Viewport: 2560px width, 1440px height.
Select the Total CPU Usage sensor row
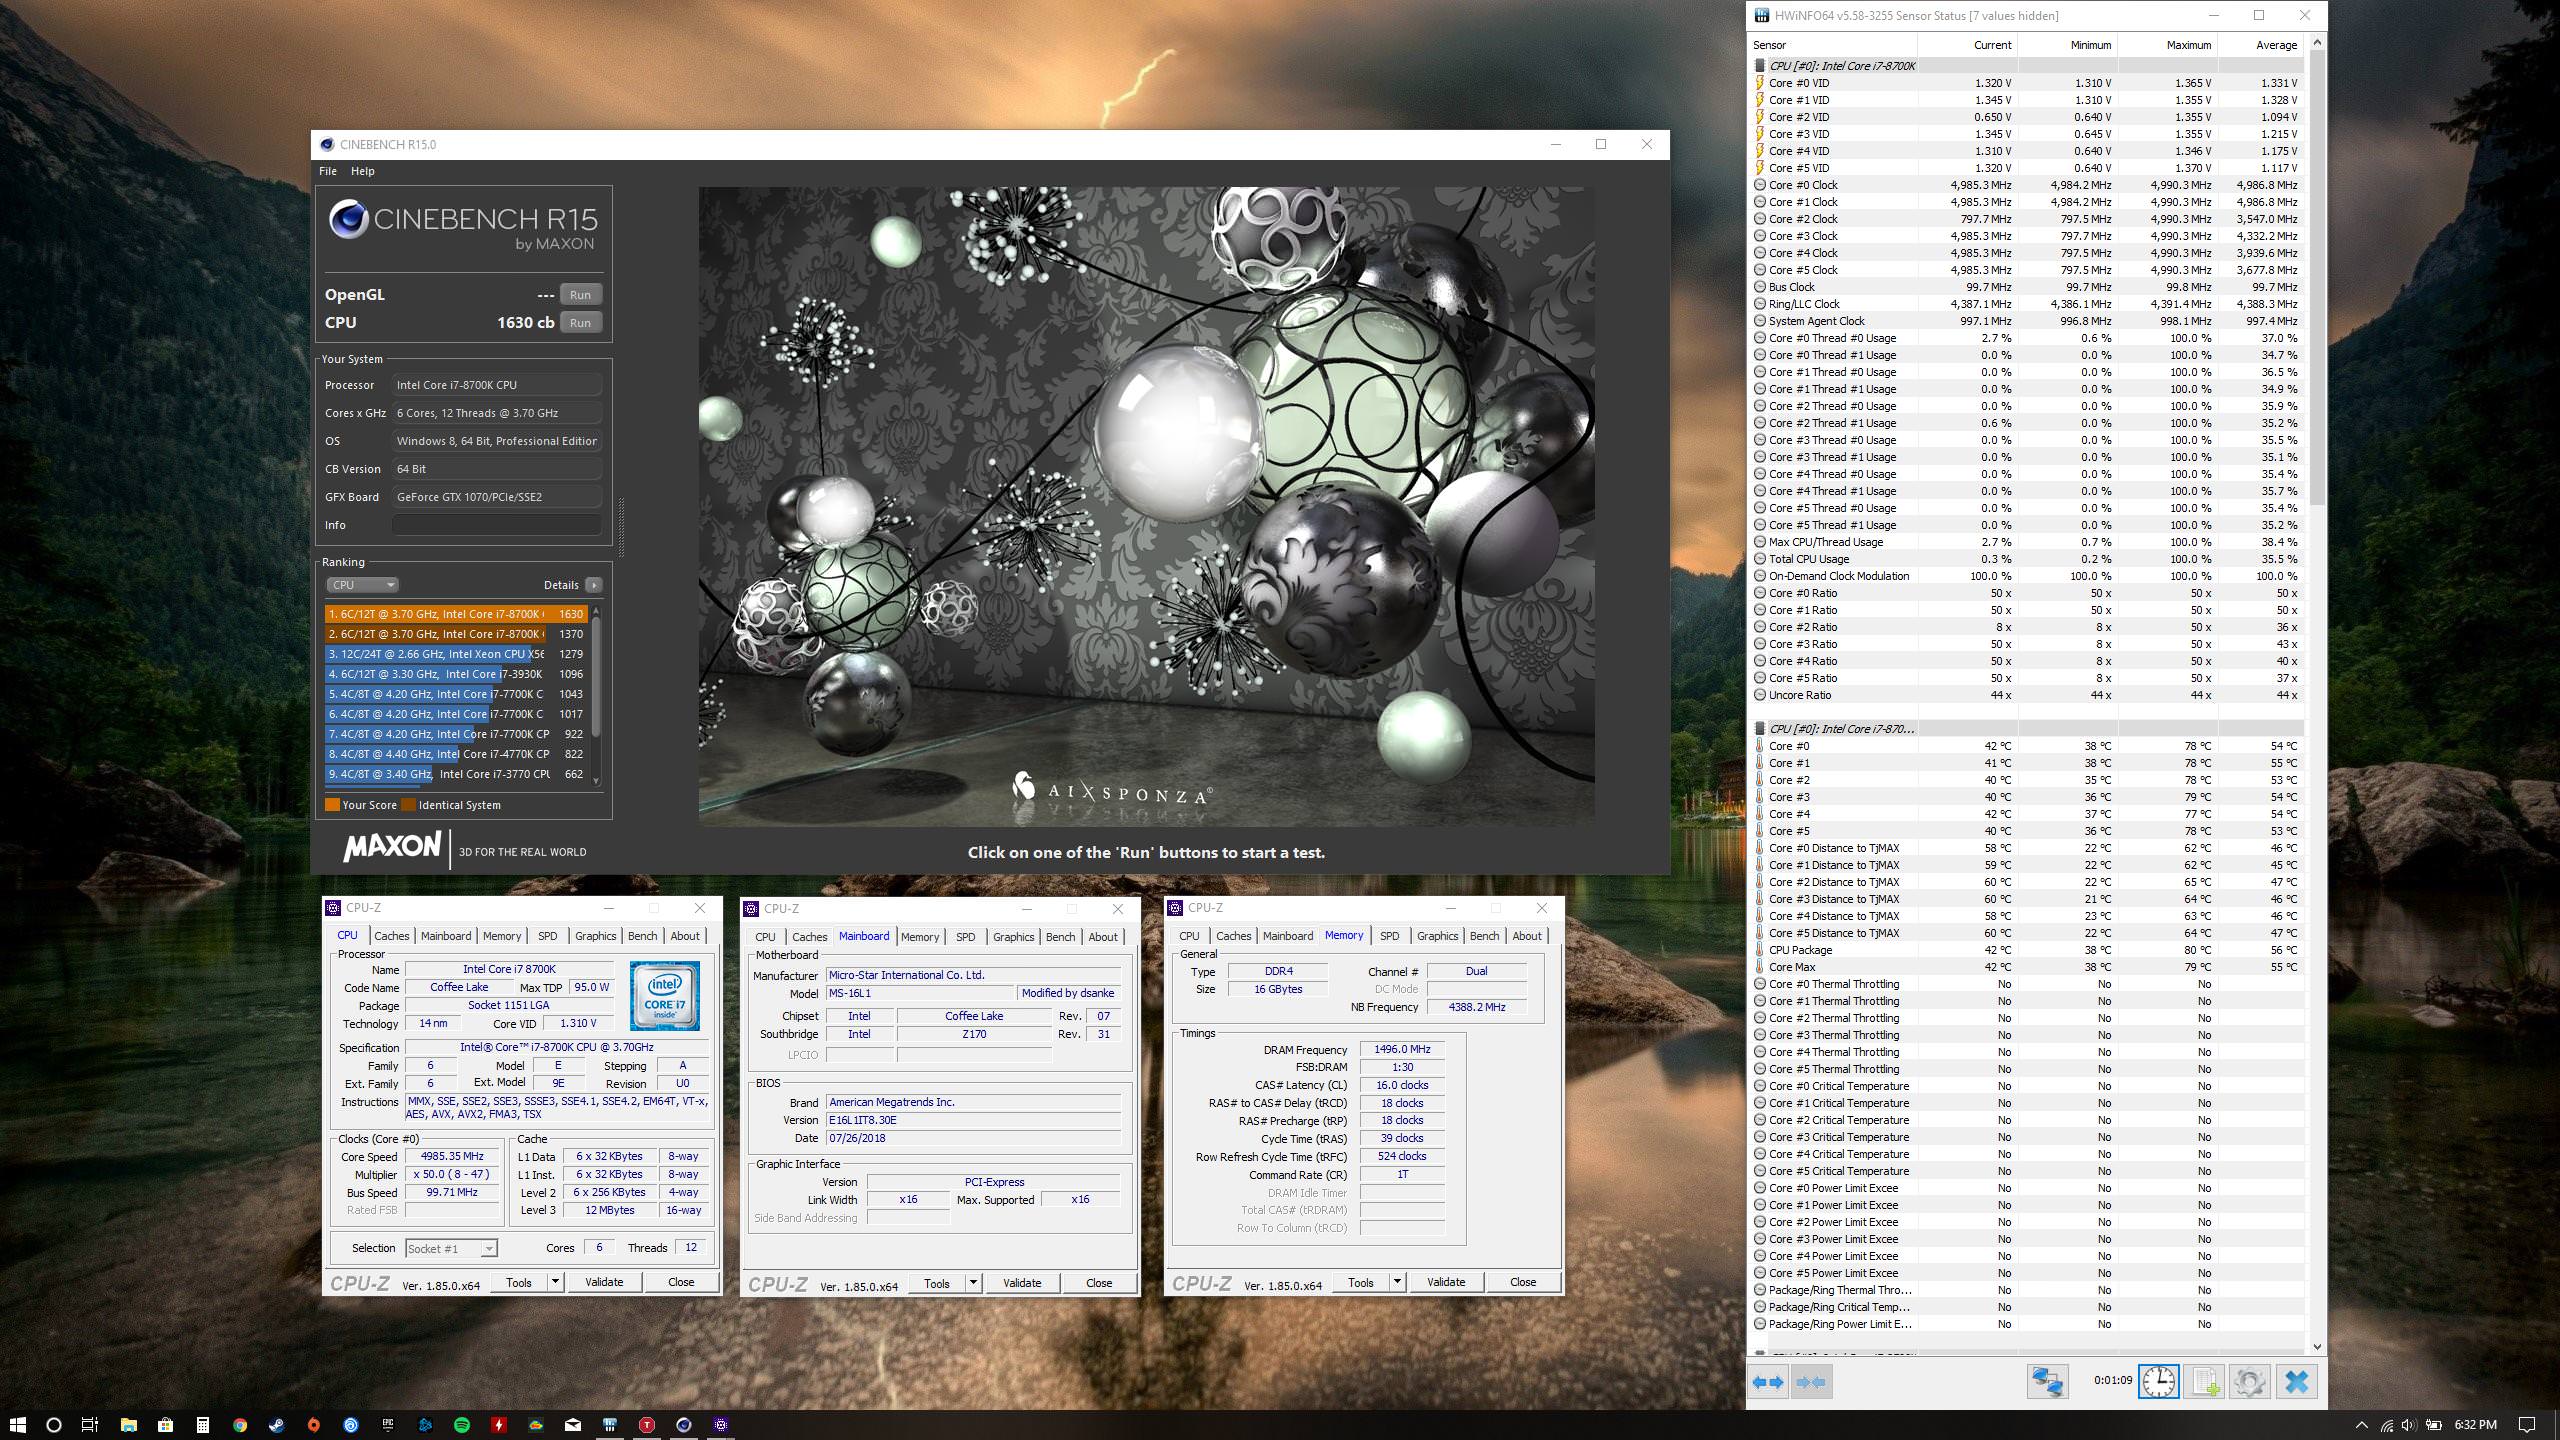click(x=2027, y=559)
